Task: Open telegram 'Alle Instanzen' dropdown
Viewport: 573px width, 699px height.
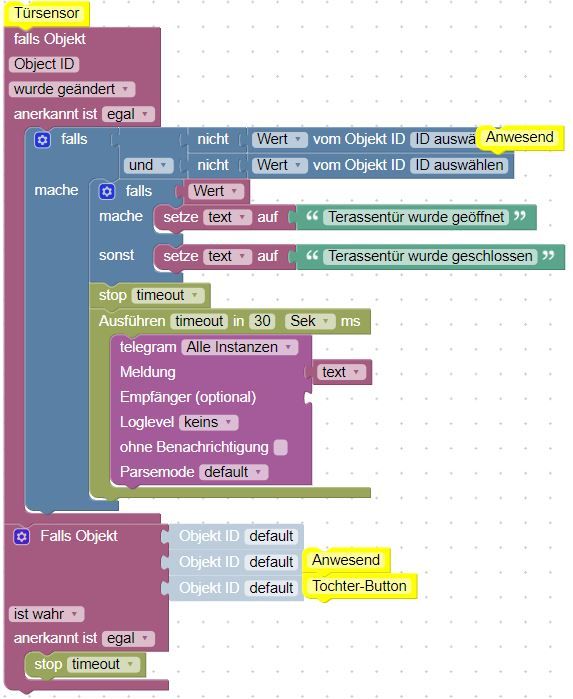Action: tap(239, 347)
